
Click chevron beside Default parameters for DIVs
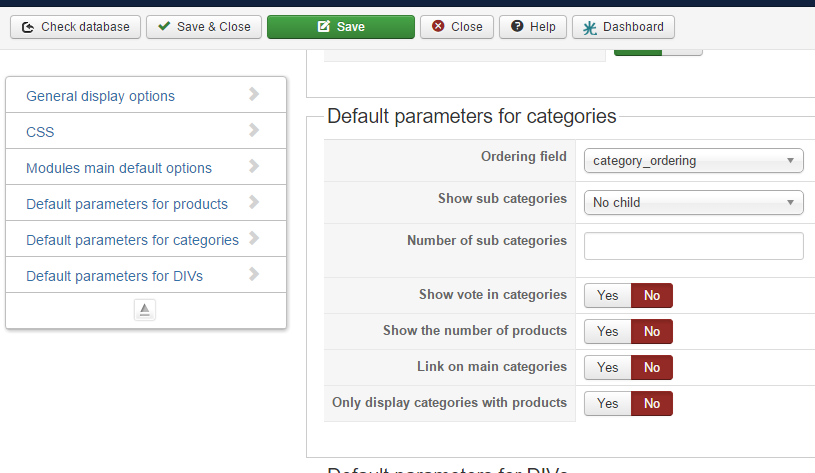click(254, 274)
